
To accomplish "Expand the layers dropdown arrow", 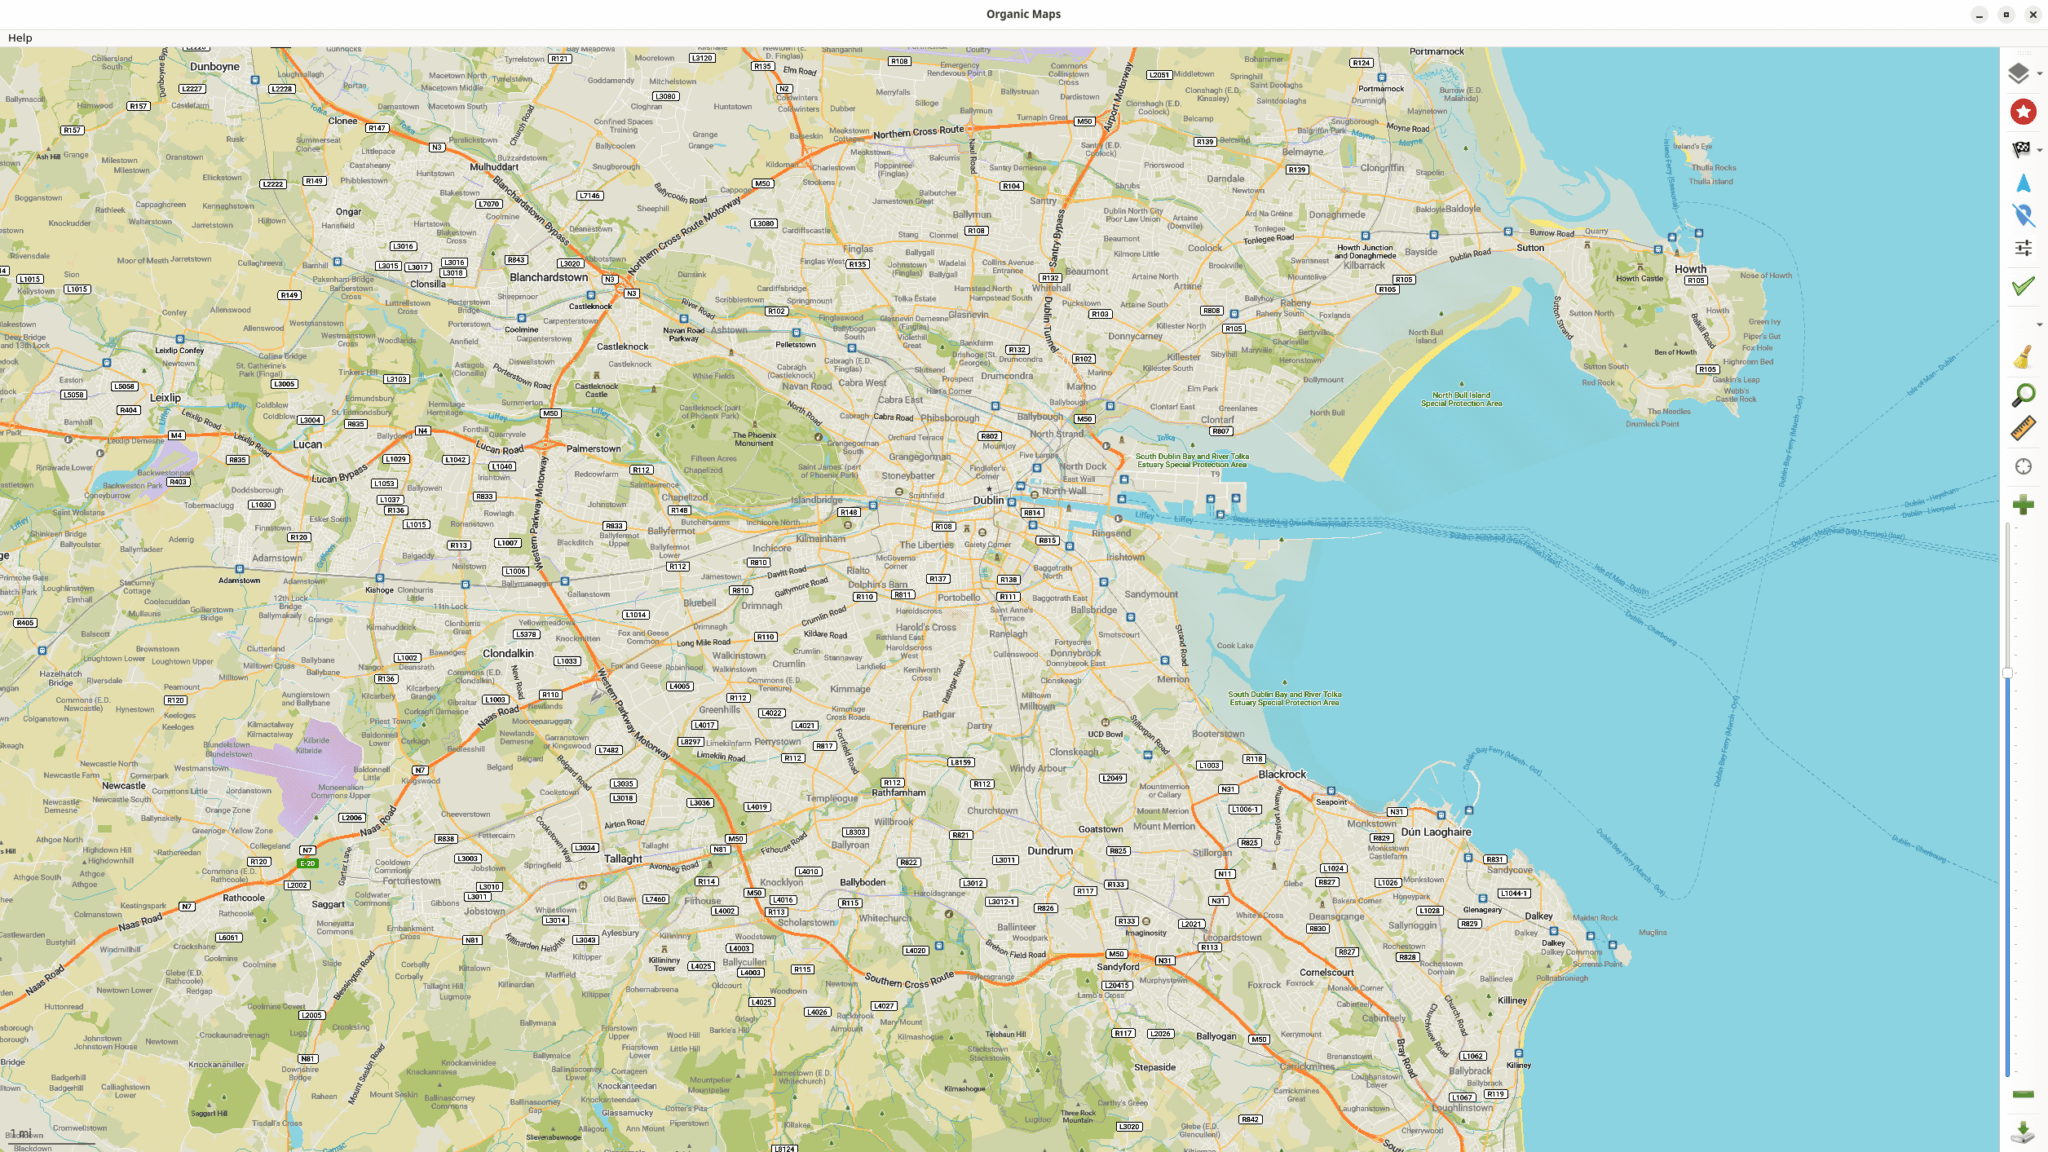I will tap(2039, 74).
